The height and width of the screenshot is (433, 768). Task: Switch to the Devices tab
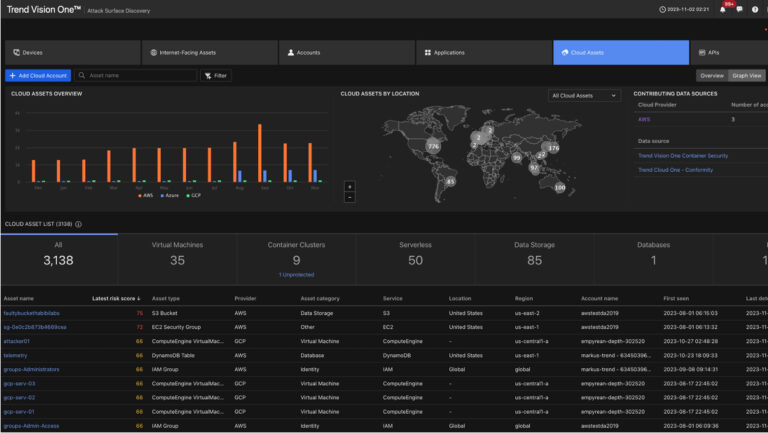point(72,52)
